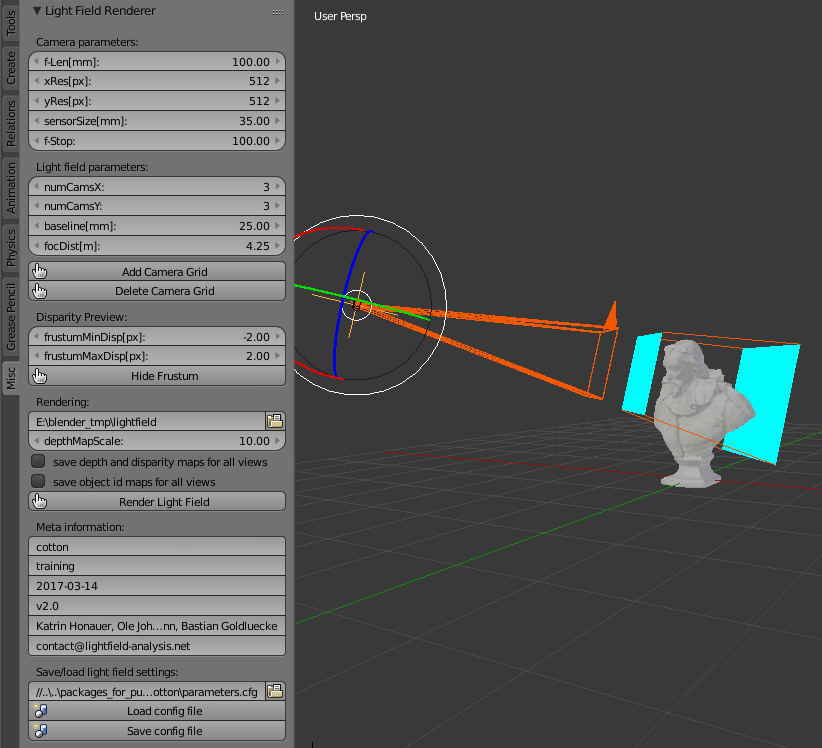Screen dimensions: 822x748
Task: Click the f-Stop value slider
Action: pyautogui.click(x=156, y=140)
